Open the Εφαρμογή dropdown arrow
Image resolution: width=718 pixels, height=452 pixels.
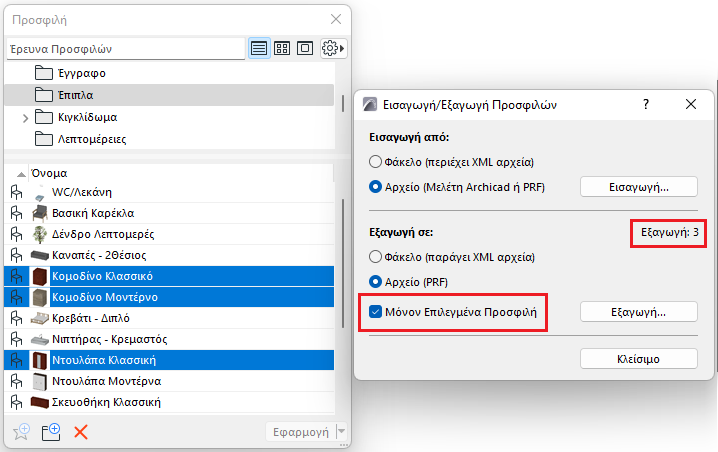click(342, 432)
